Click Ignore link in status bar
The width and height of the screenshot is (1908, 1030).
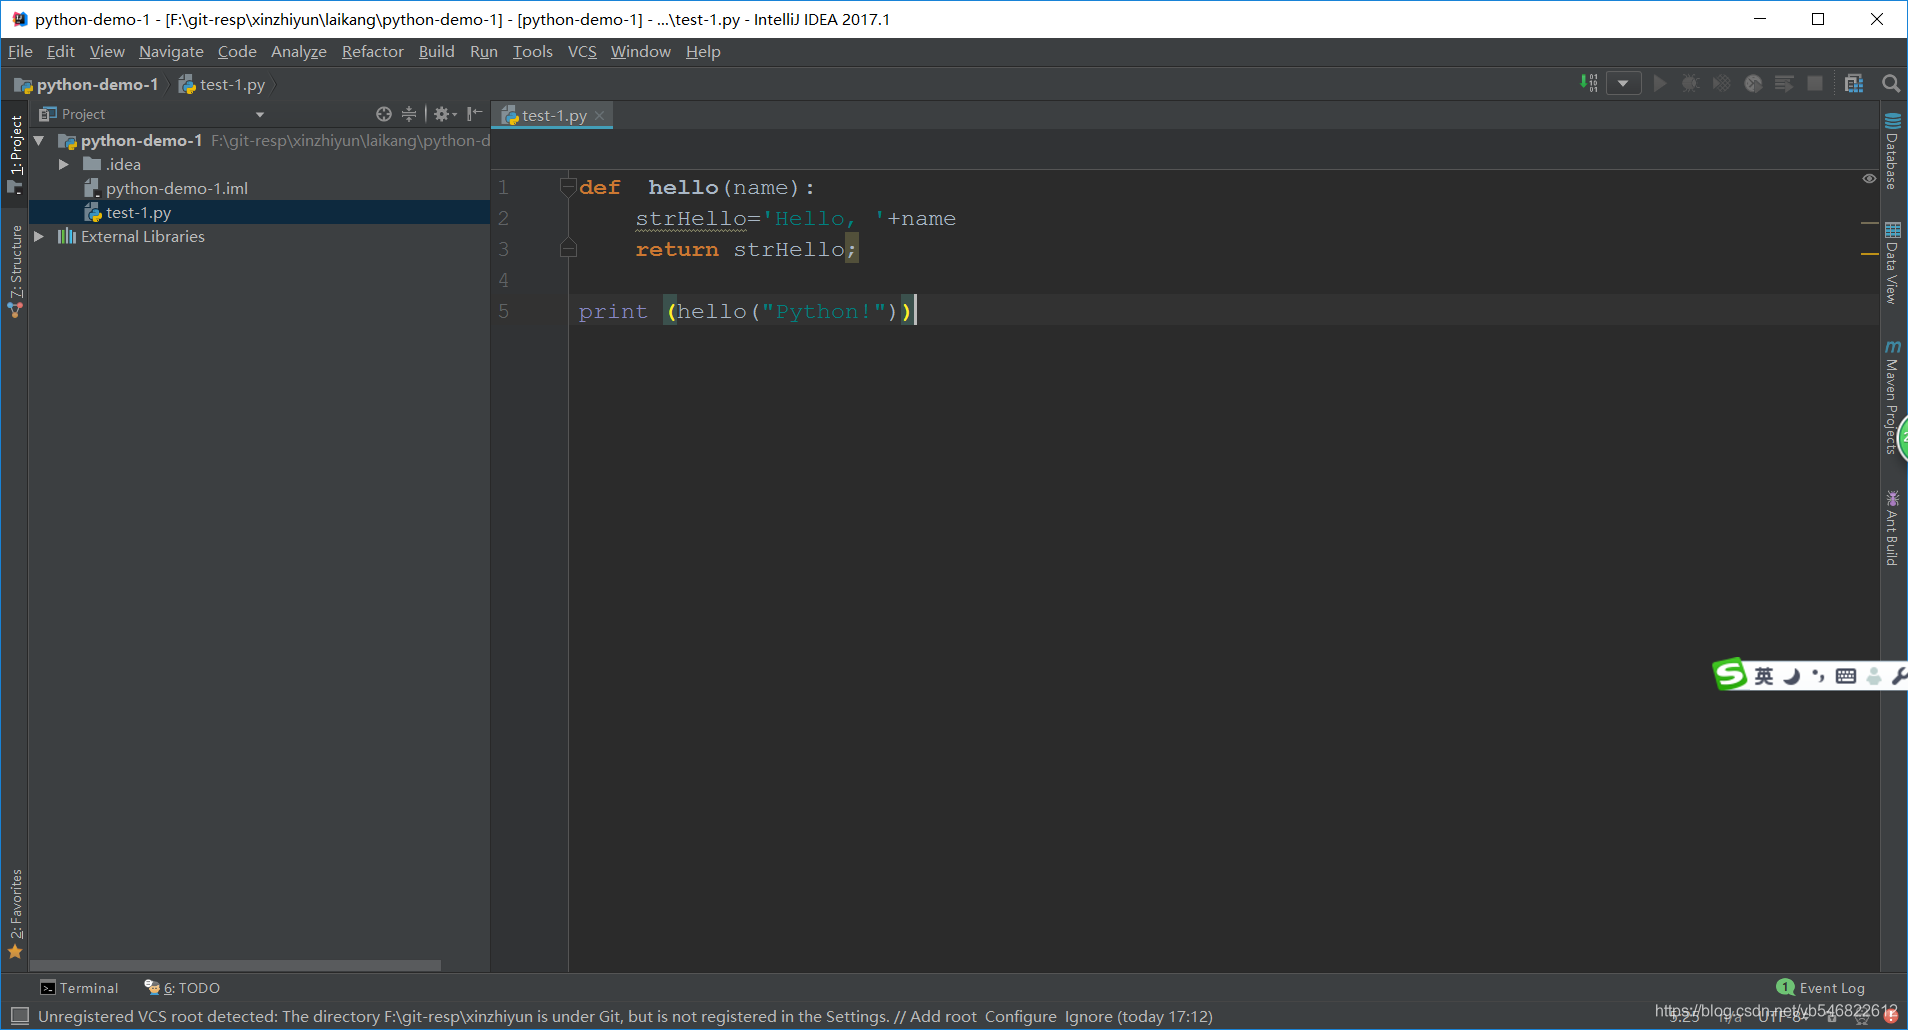pos(1088,1016)
